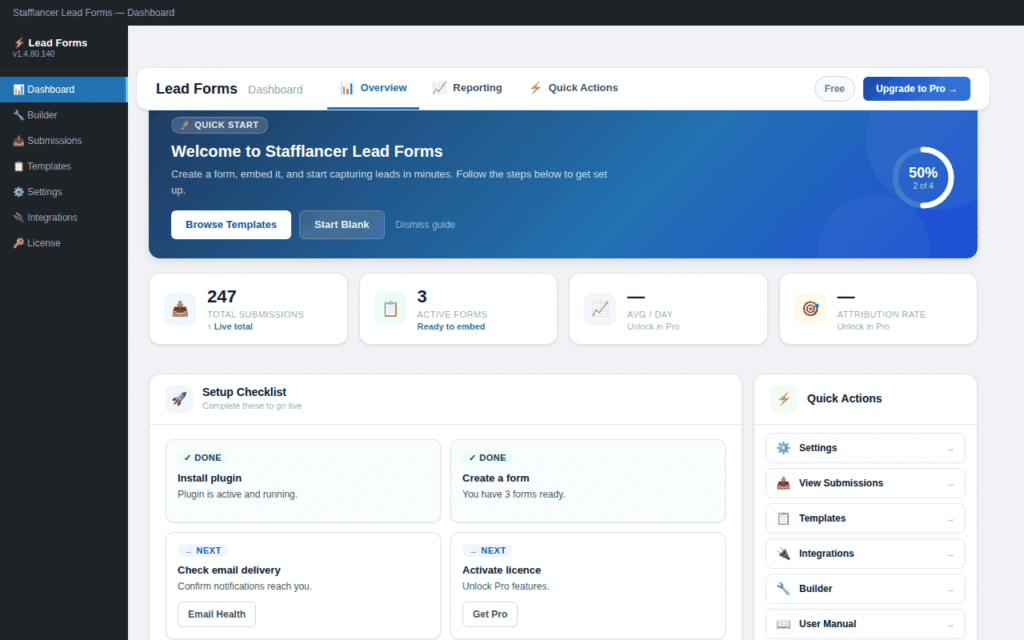
Task: Click the Quick Actions tab lightning icon
Action: (536, 88)
